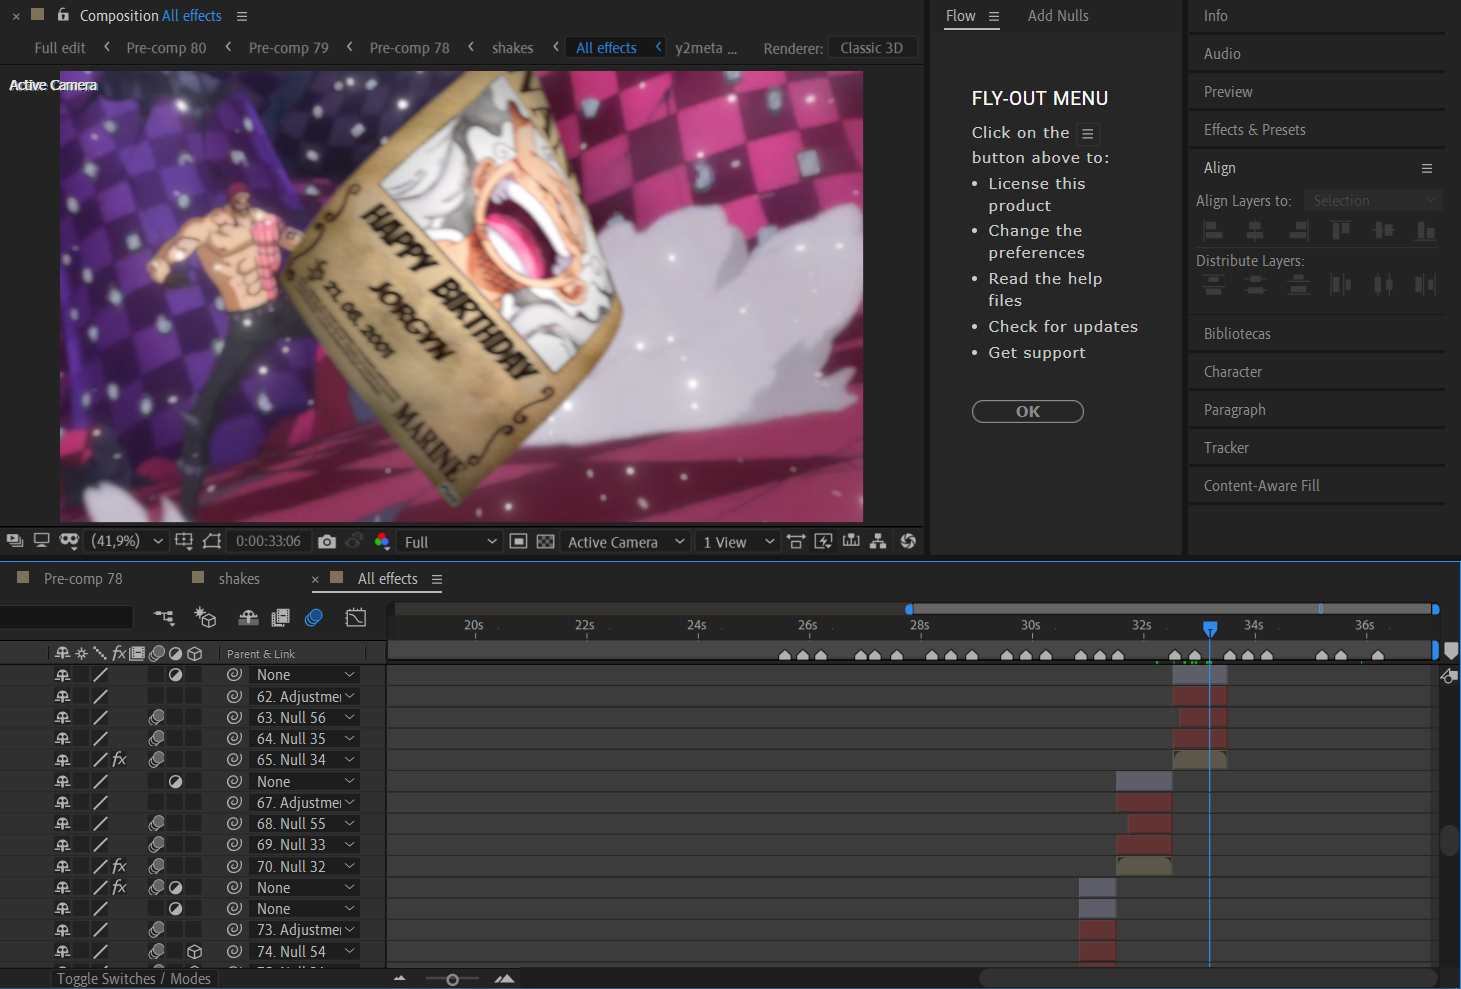The height and width of the screenshot is (989, 1461).
Task: Open the Renderer Classic 3D button
Action: 872,48
